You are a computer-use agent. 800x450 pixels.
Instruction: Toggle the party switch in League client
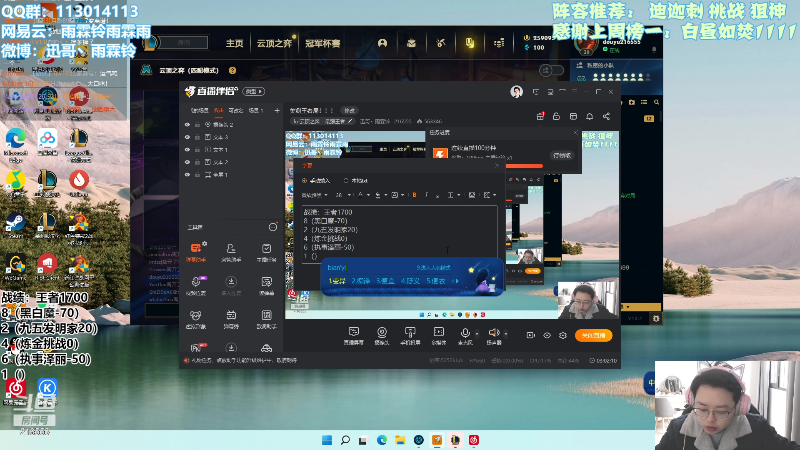(552, 70)
